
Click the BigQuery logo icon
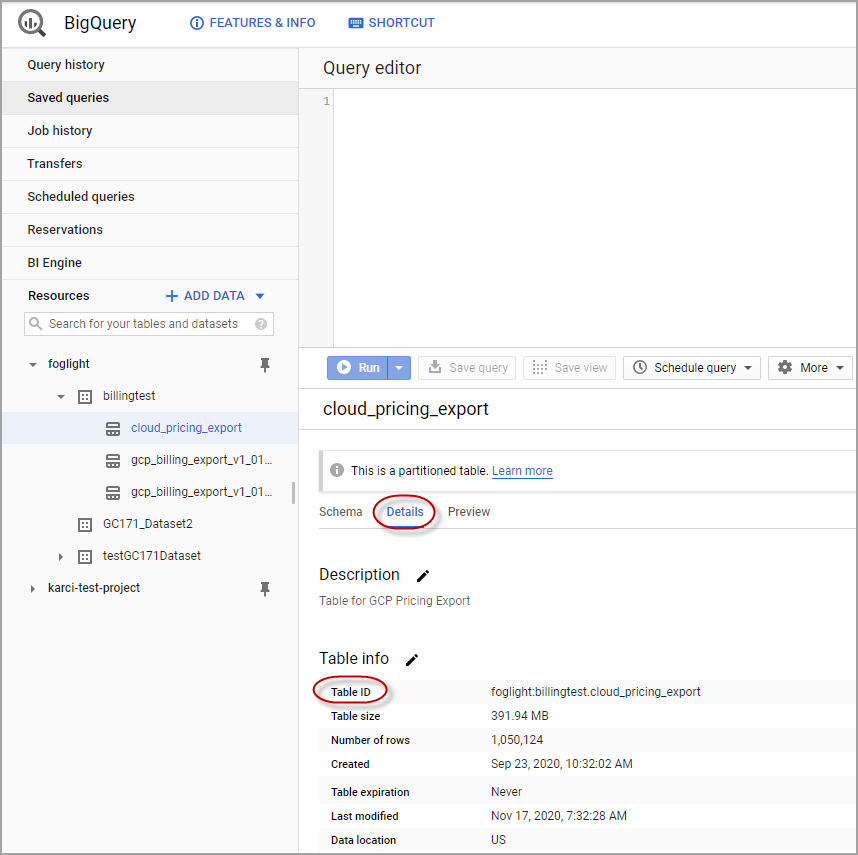32,23
